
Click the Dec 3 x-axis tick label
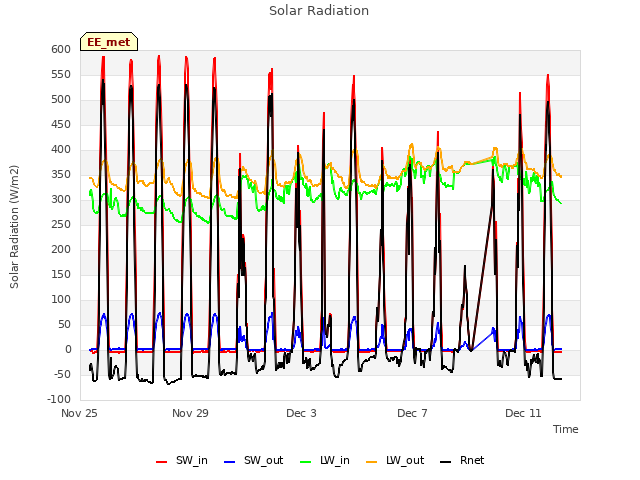301,413
